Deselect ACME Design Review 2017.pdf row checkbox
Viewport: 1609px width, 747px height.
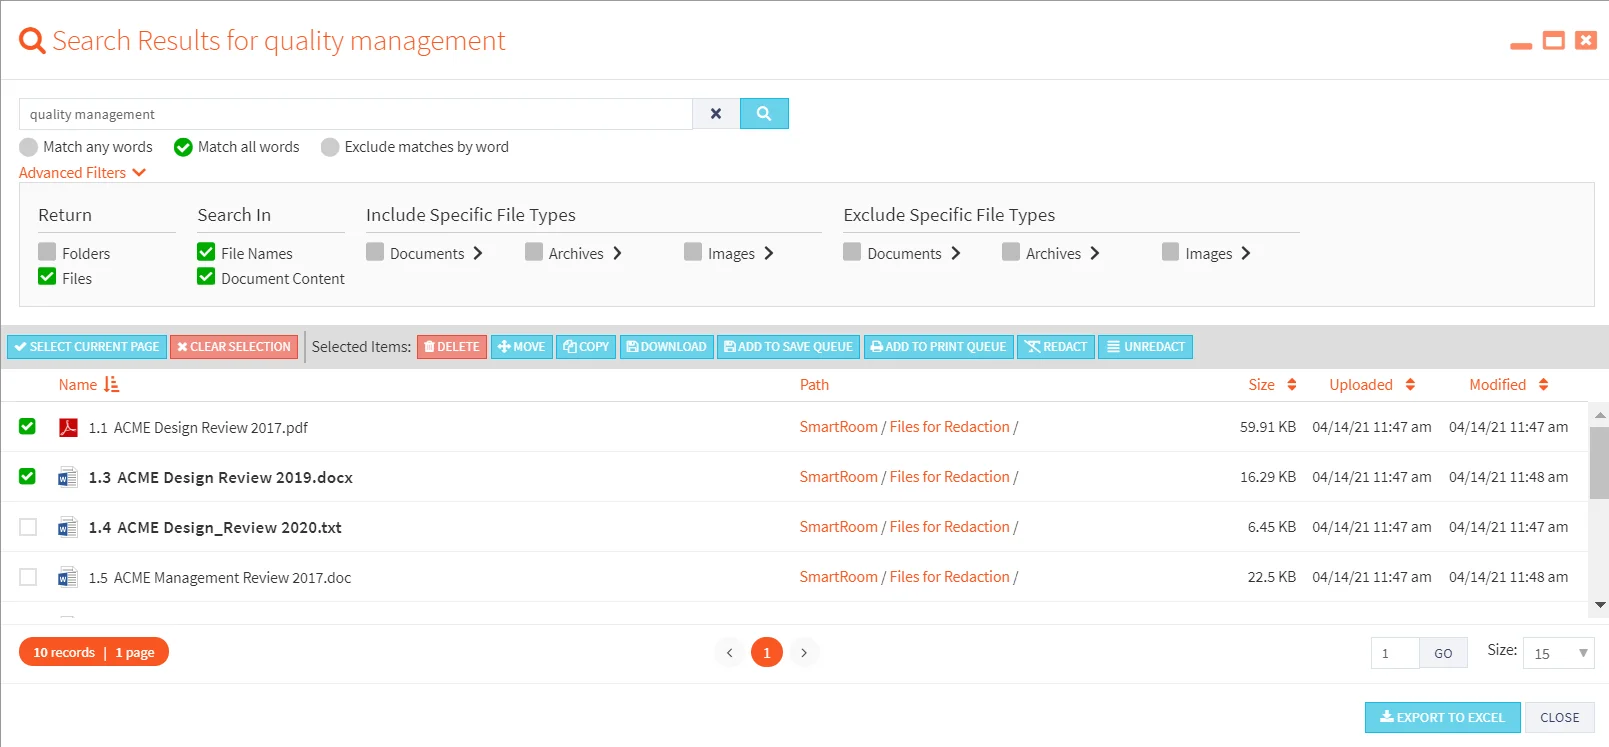tap(28, 427)
